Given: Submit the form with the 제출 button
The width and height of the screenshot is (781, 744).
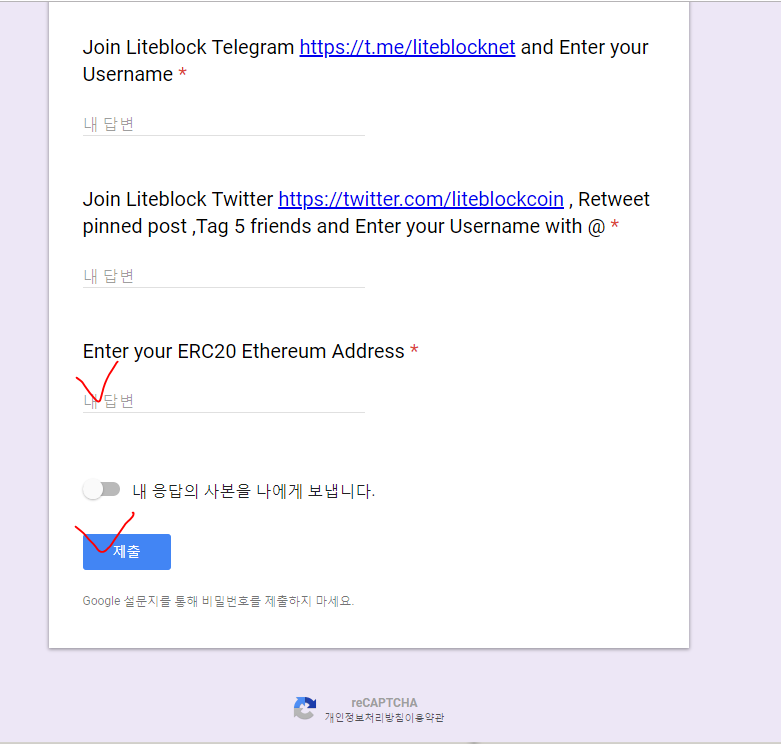Looking at the screenshot, I should tap(127, 552).
